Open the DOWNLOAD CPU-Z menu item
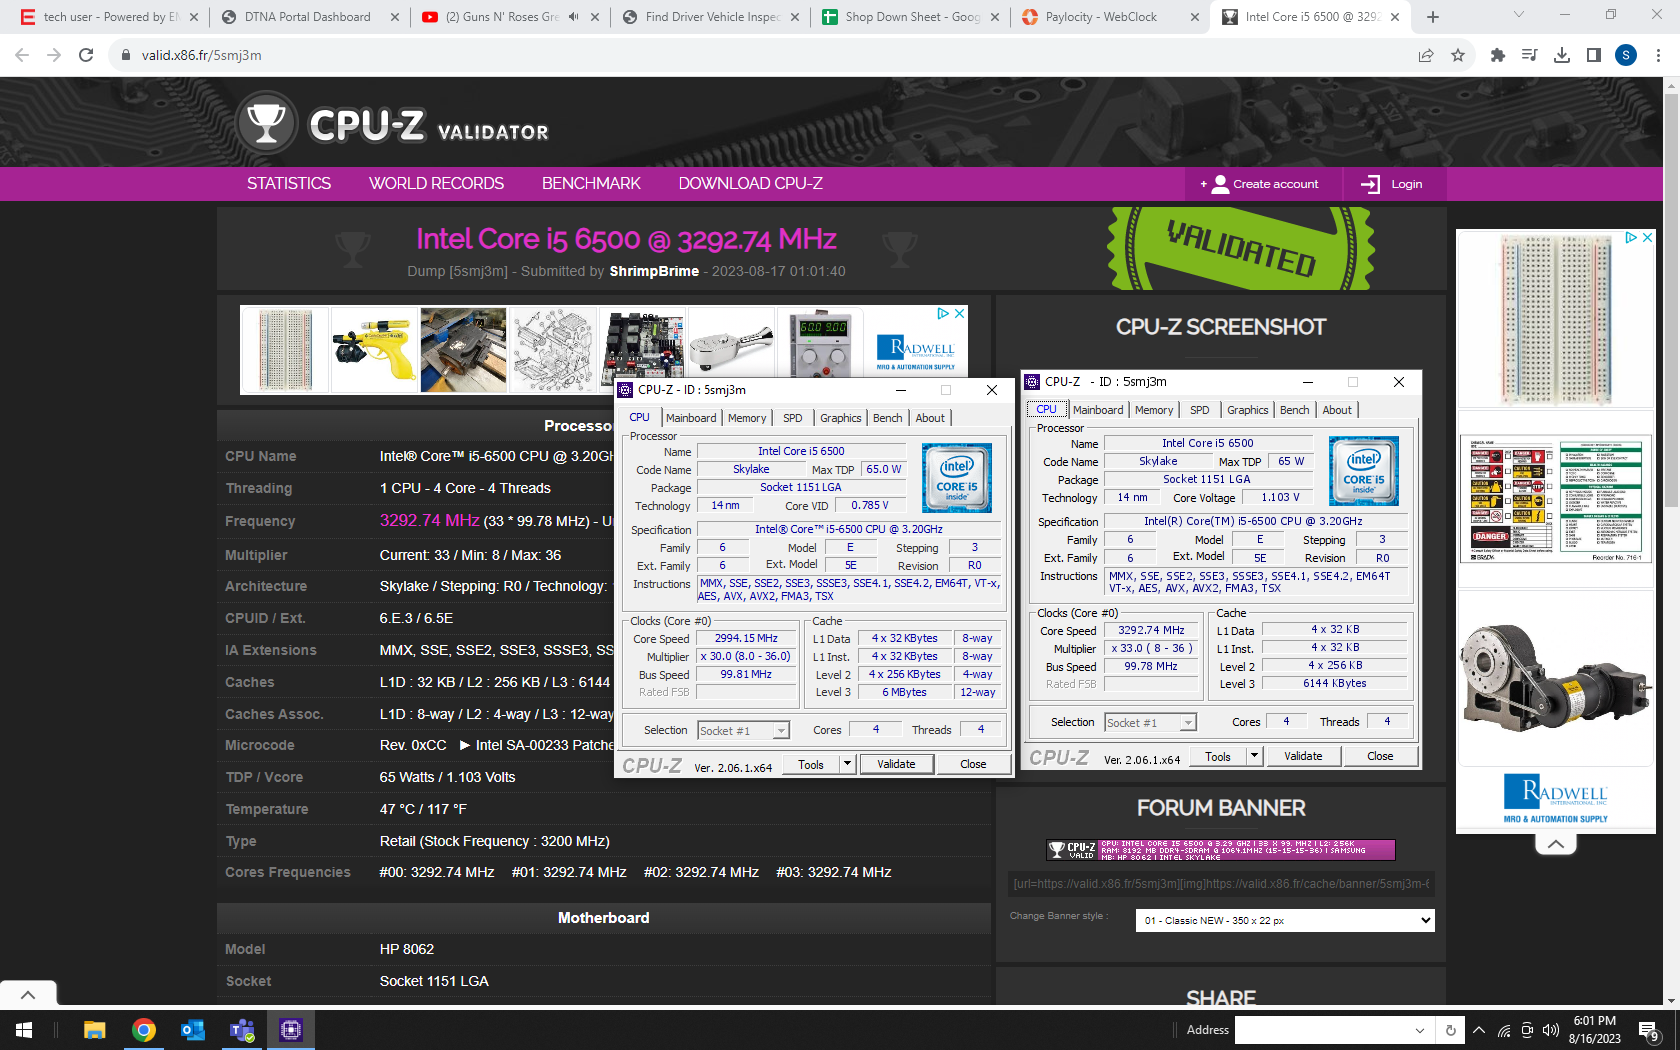1680x1050 pixels. coord(751,184)
